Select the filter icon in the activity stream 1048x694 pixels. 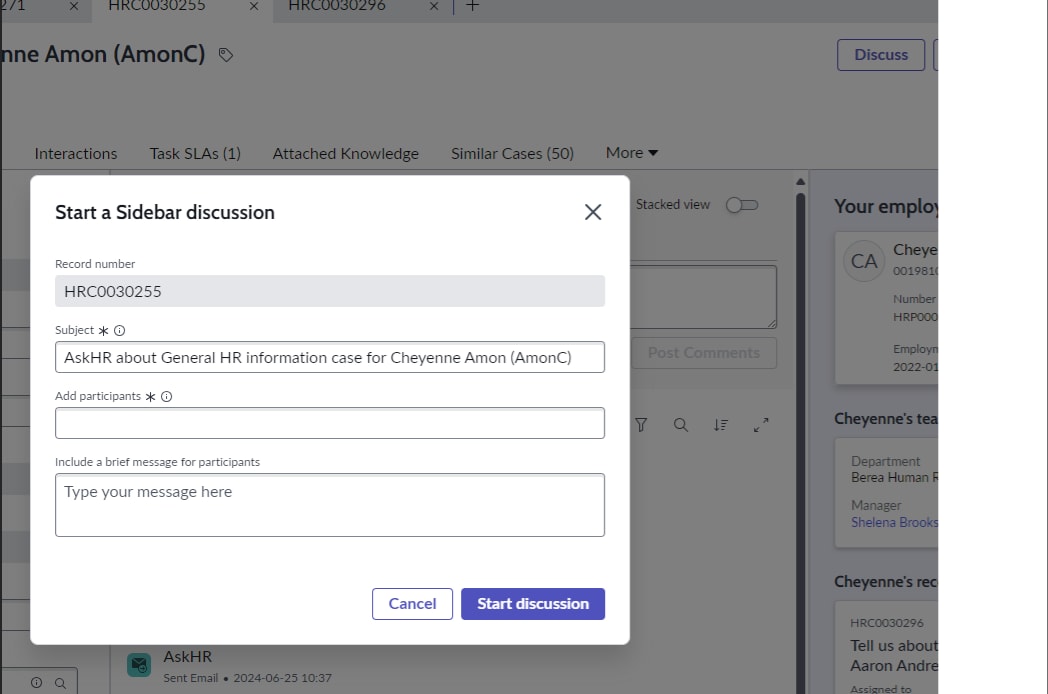[641, 425]
